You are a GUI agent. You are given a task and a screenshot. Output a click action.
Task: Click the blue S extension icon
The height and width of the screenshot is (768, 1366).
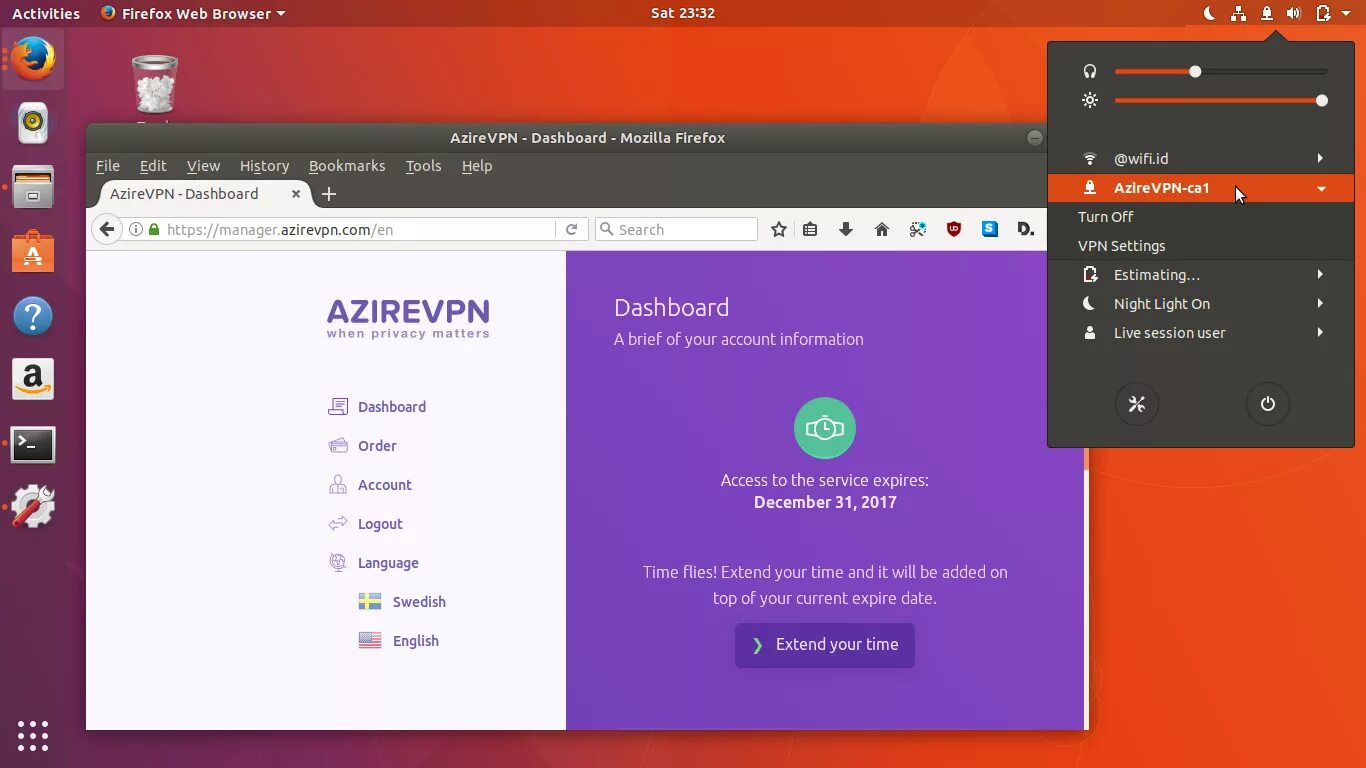click(x=990, y=229)
